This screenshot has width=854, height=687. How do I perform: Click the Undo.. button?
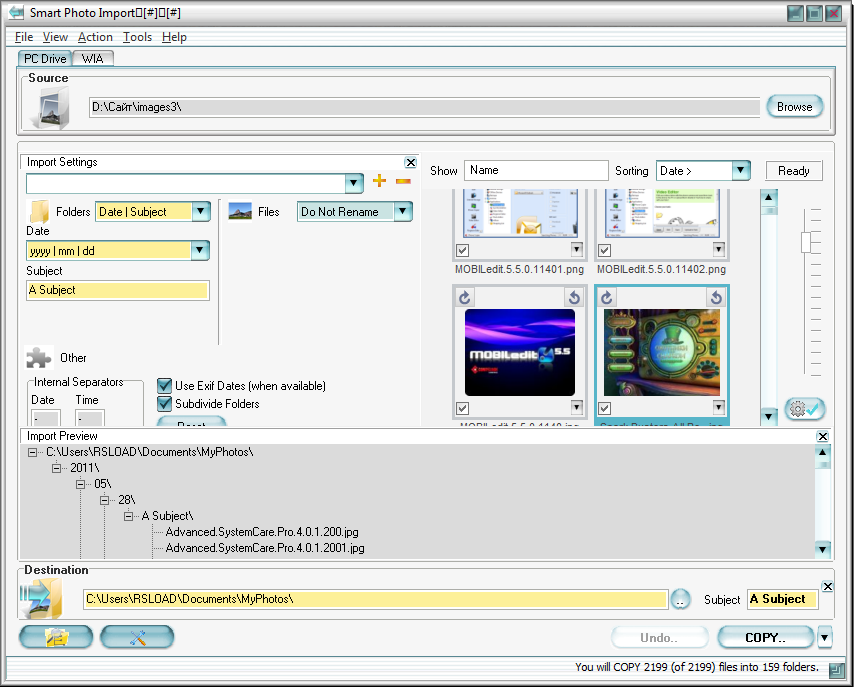[660, 637]
